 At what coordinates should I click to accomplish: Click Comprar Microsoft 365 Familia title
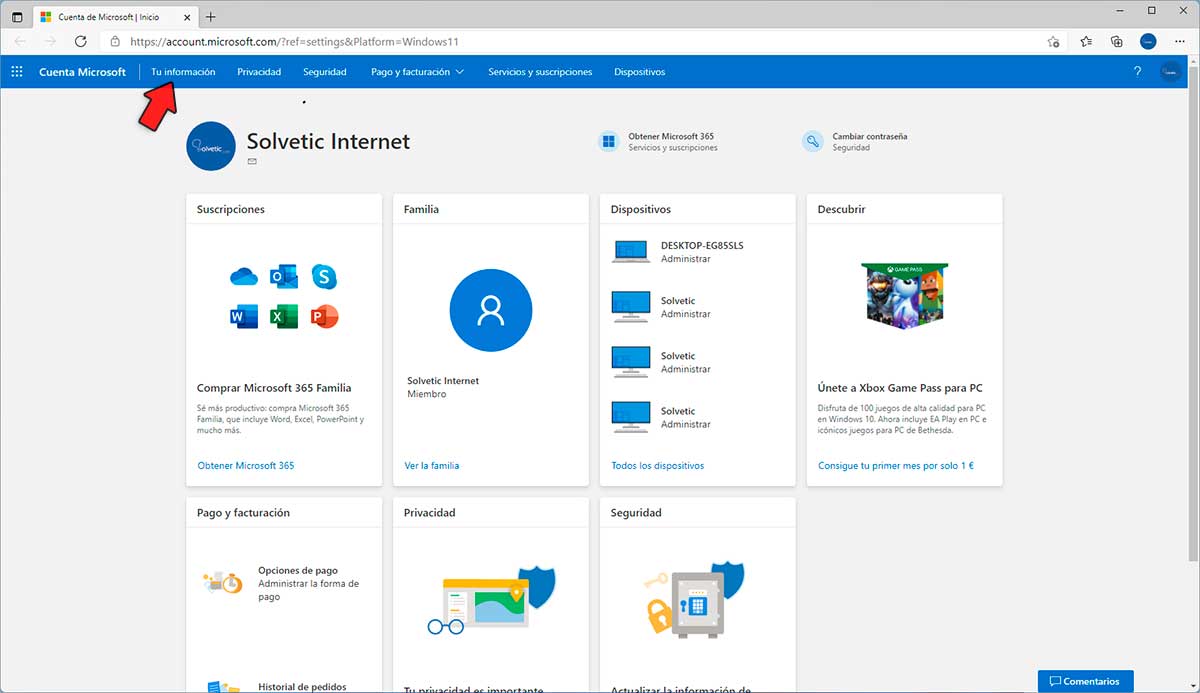274,388
